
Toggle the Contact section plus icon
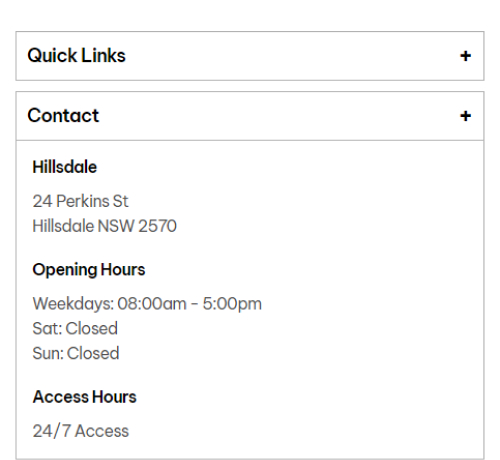coord(465,116)
